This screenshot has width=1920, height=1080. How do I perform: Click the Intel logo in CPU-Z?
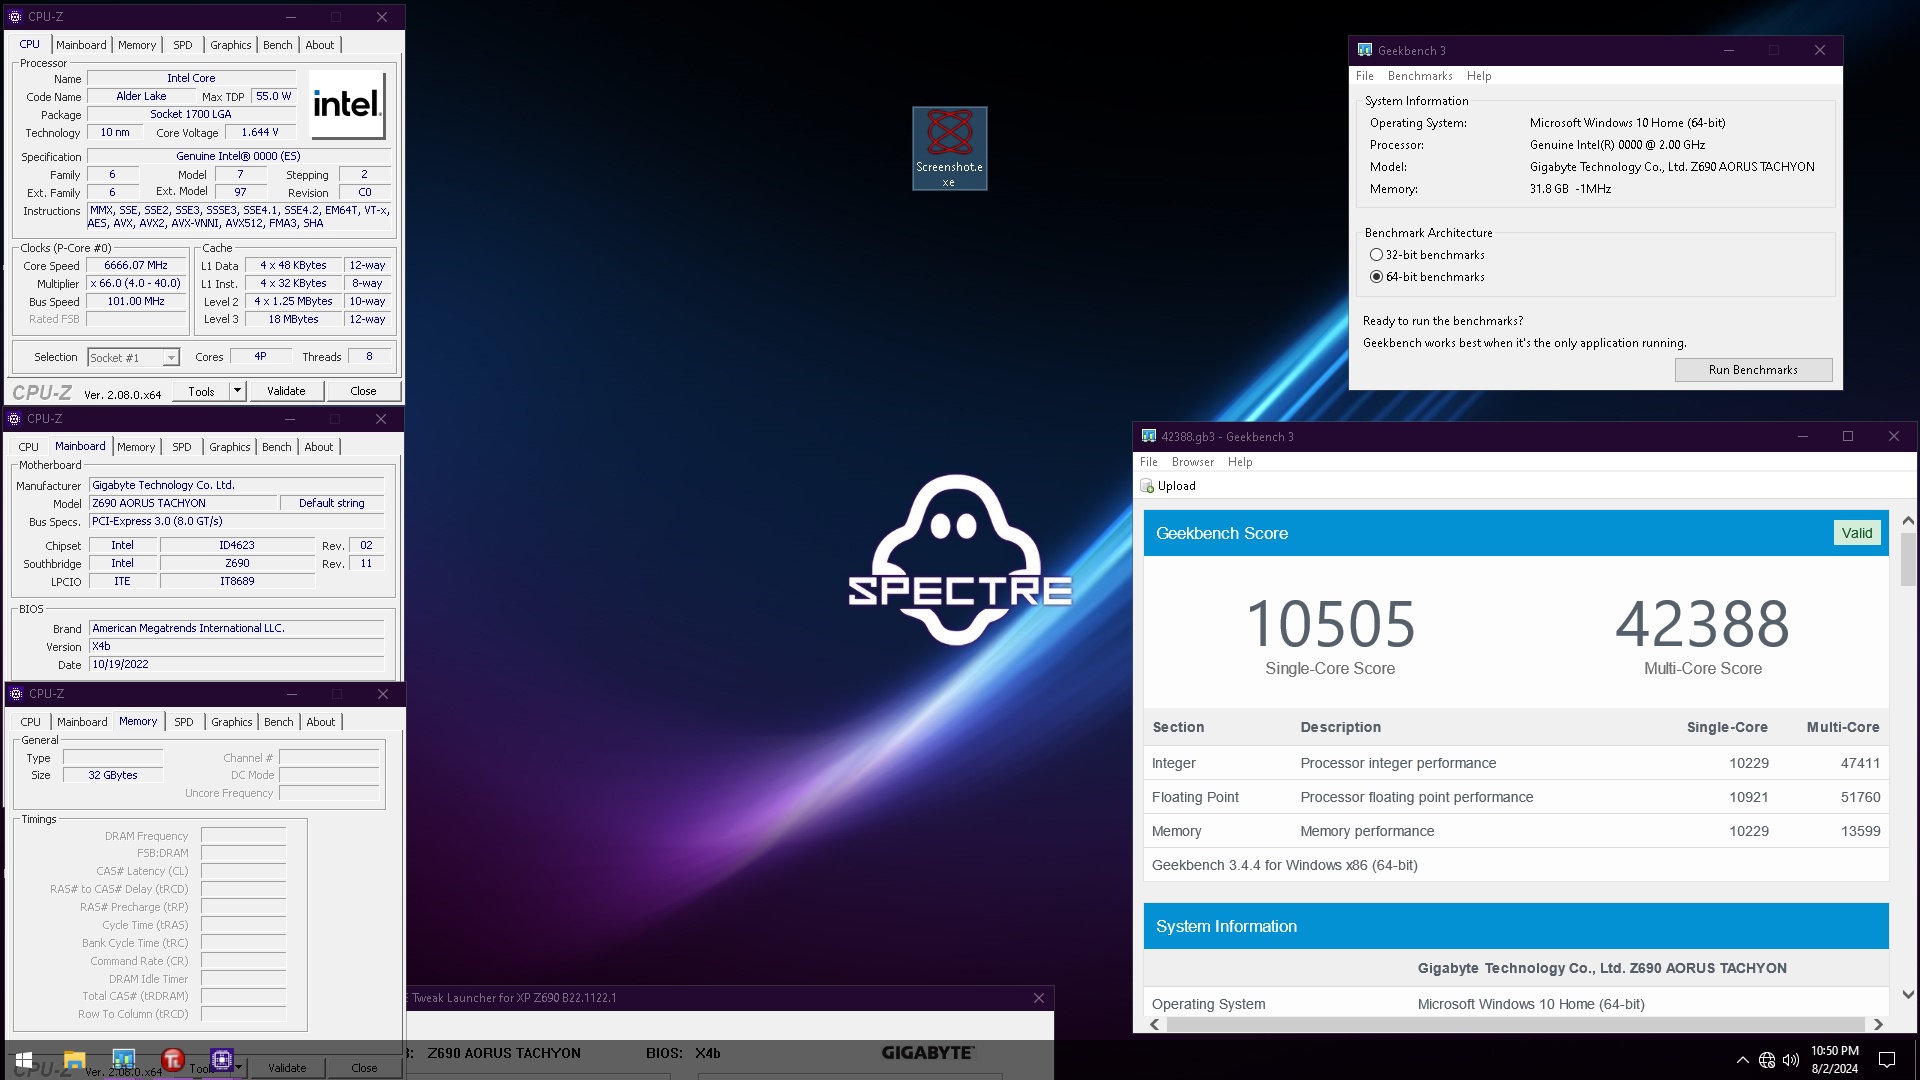click(x=346, y=104)
